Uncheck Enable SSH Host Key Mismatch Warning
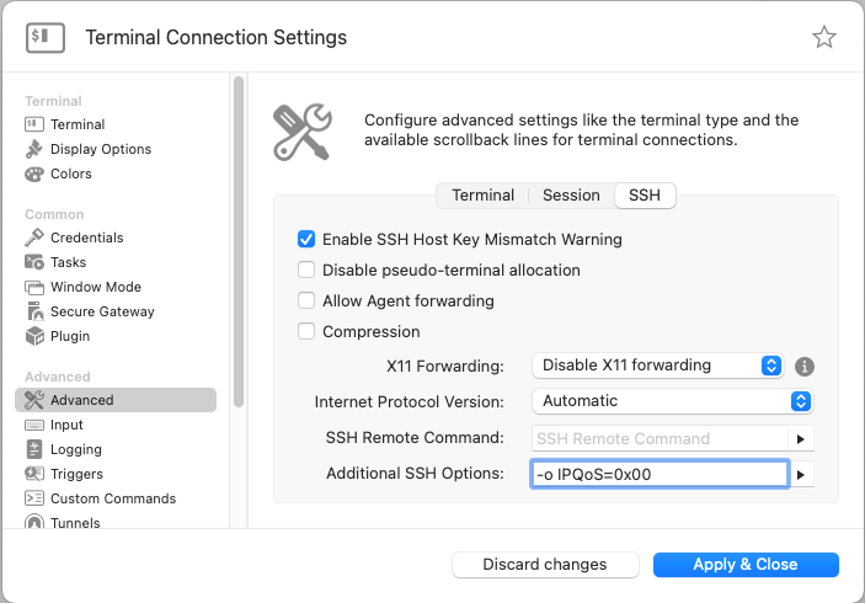The image size is (866, 604). click(306, 239)
